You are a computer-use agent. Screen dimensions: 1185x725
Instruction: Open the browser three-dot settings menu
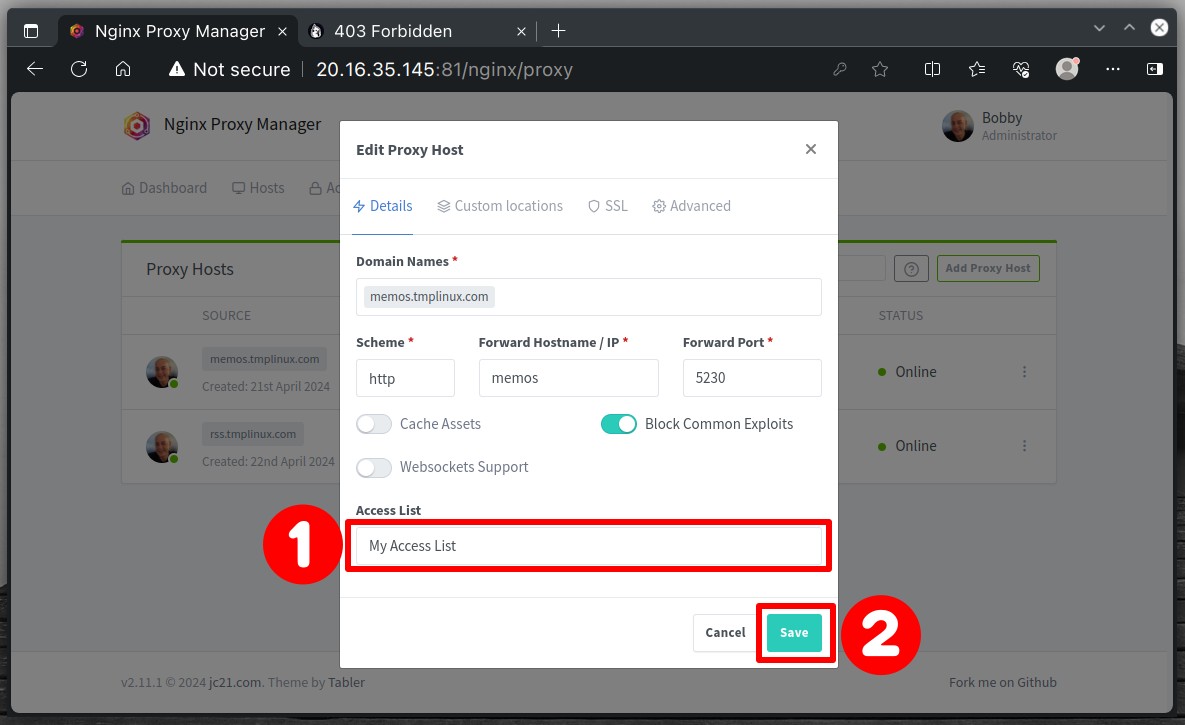tap(1112, 69)
